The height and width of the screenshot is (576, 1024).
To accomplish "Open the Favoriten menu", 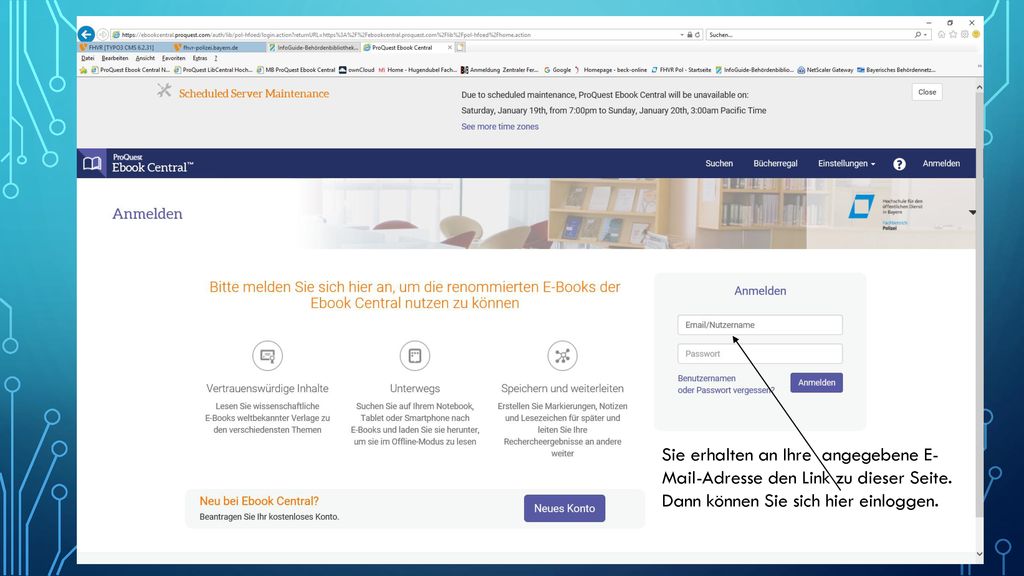I will pos(174,58).
